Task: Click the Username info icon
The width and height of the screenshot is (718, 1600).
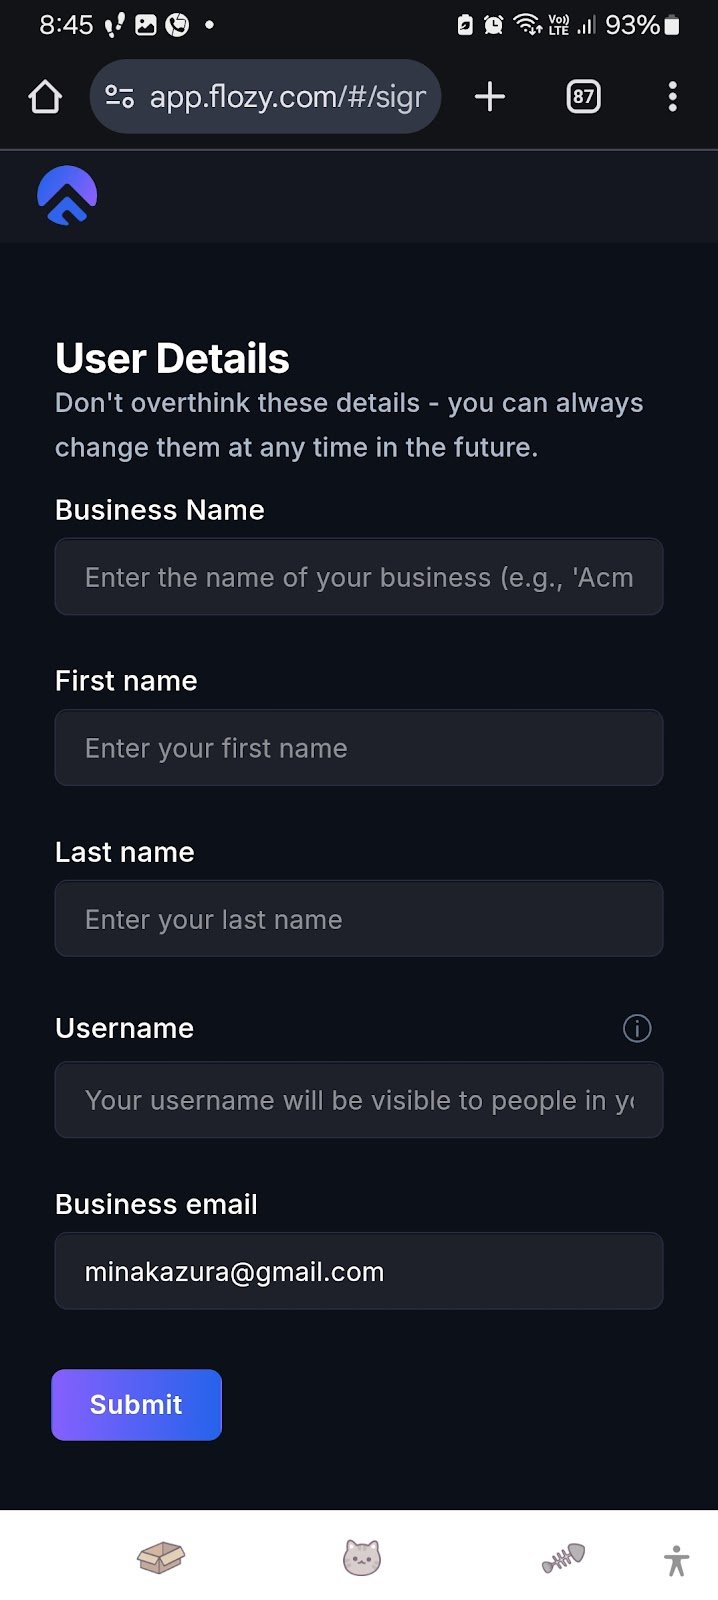Action: [x=637, y=1028]
